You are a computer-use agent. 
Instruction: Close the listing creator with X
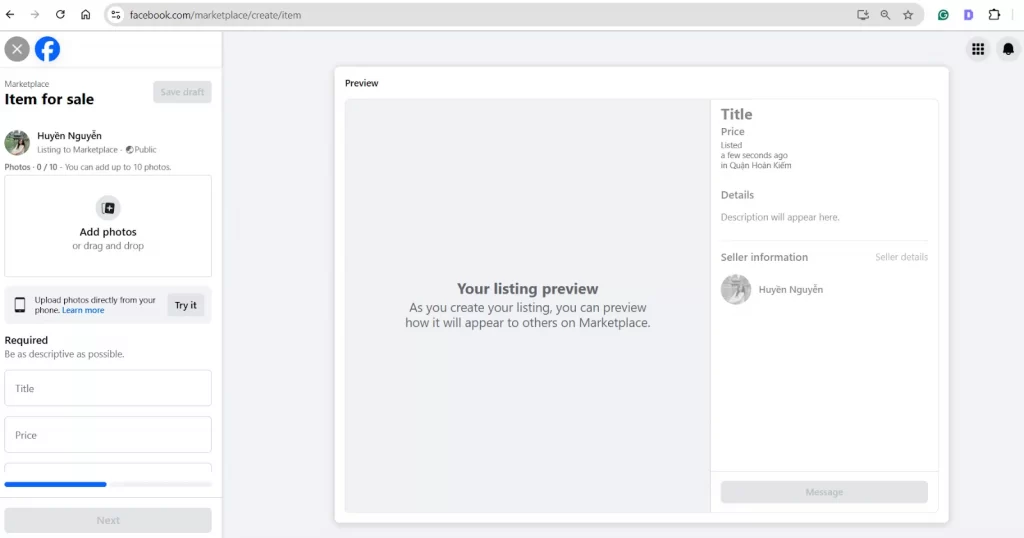tap(17, 49)
